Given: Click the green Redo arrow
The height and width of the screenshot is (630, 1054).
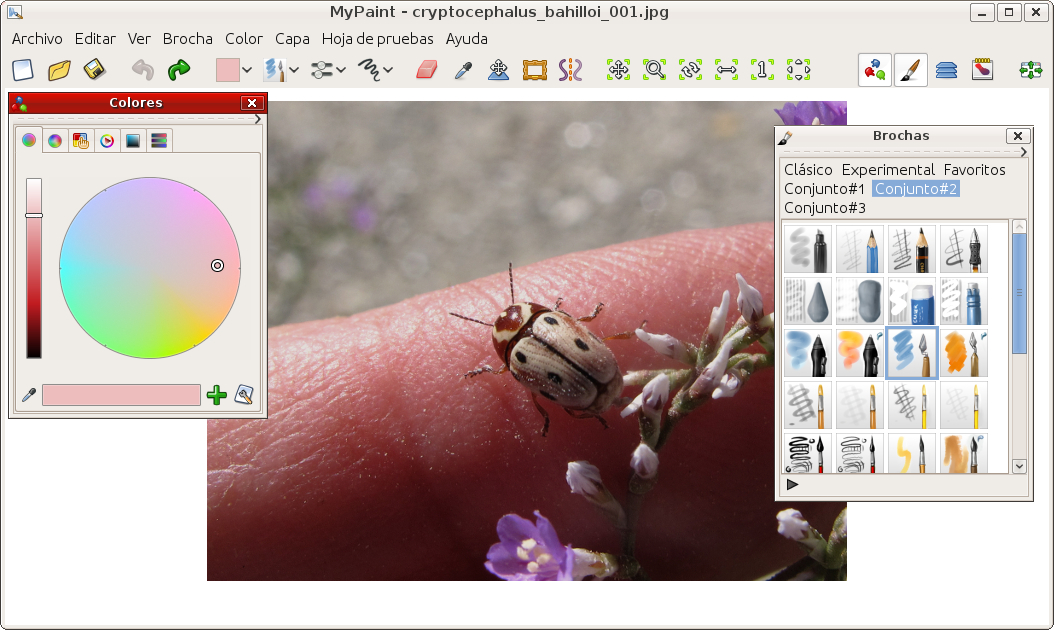Looking at the screenshot, I should [179, 70].
